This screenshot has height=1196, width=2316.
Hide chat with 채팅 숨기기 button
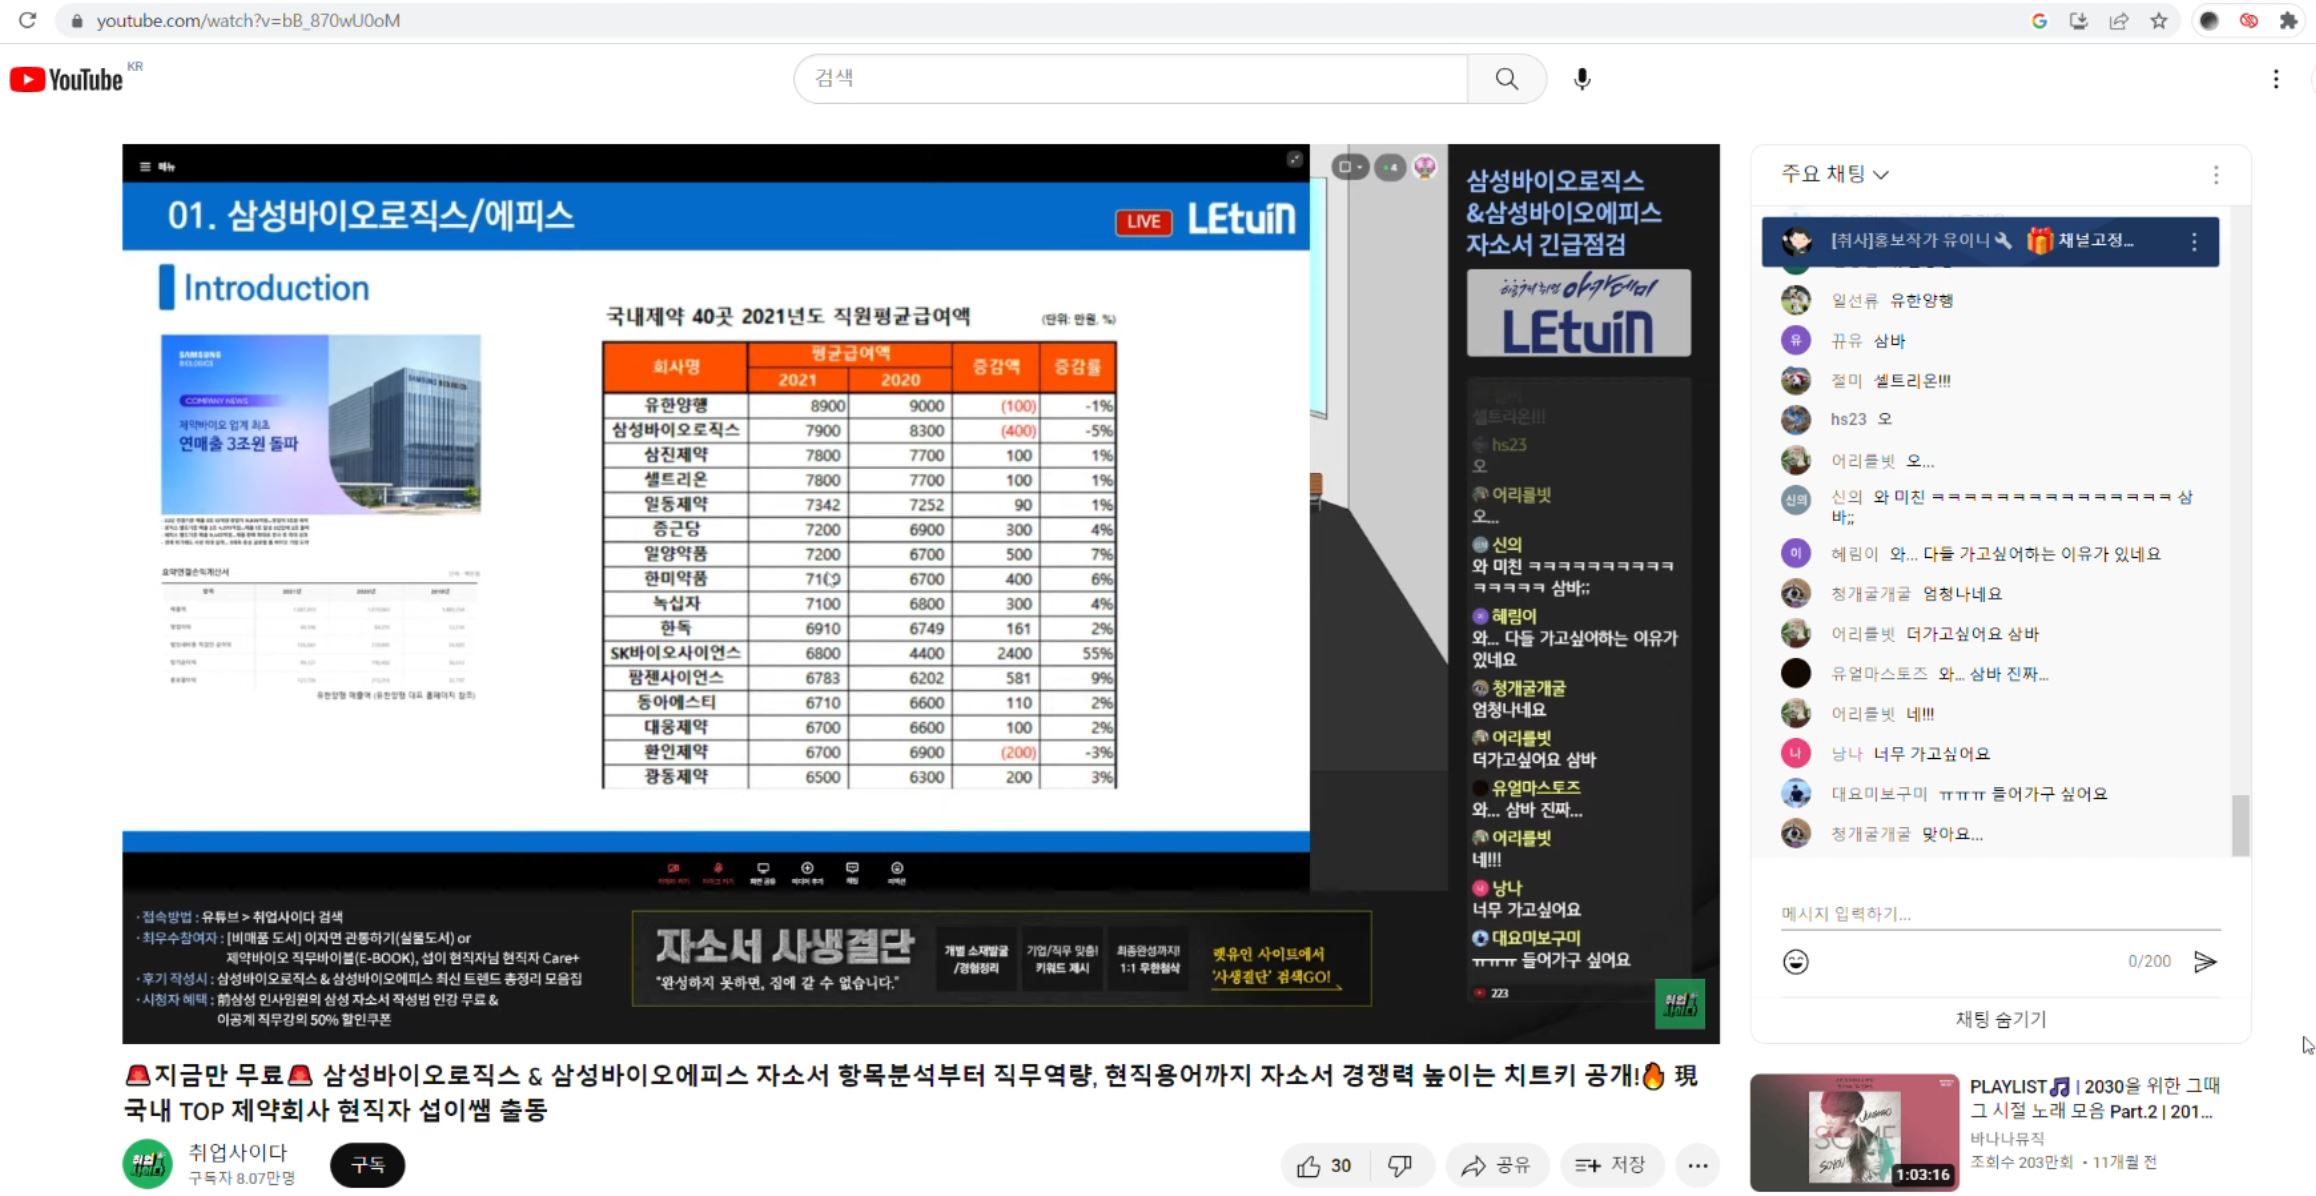(x=2001, y=1019)
